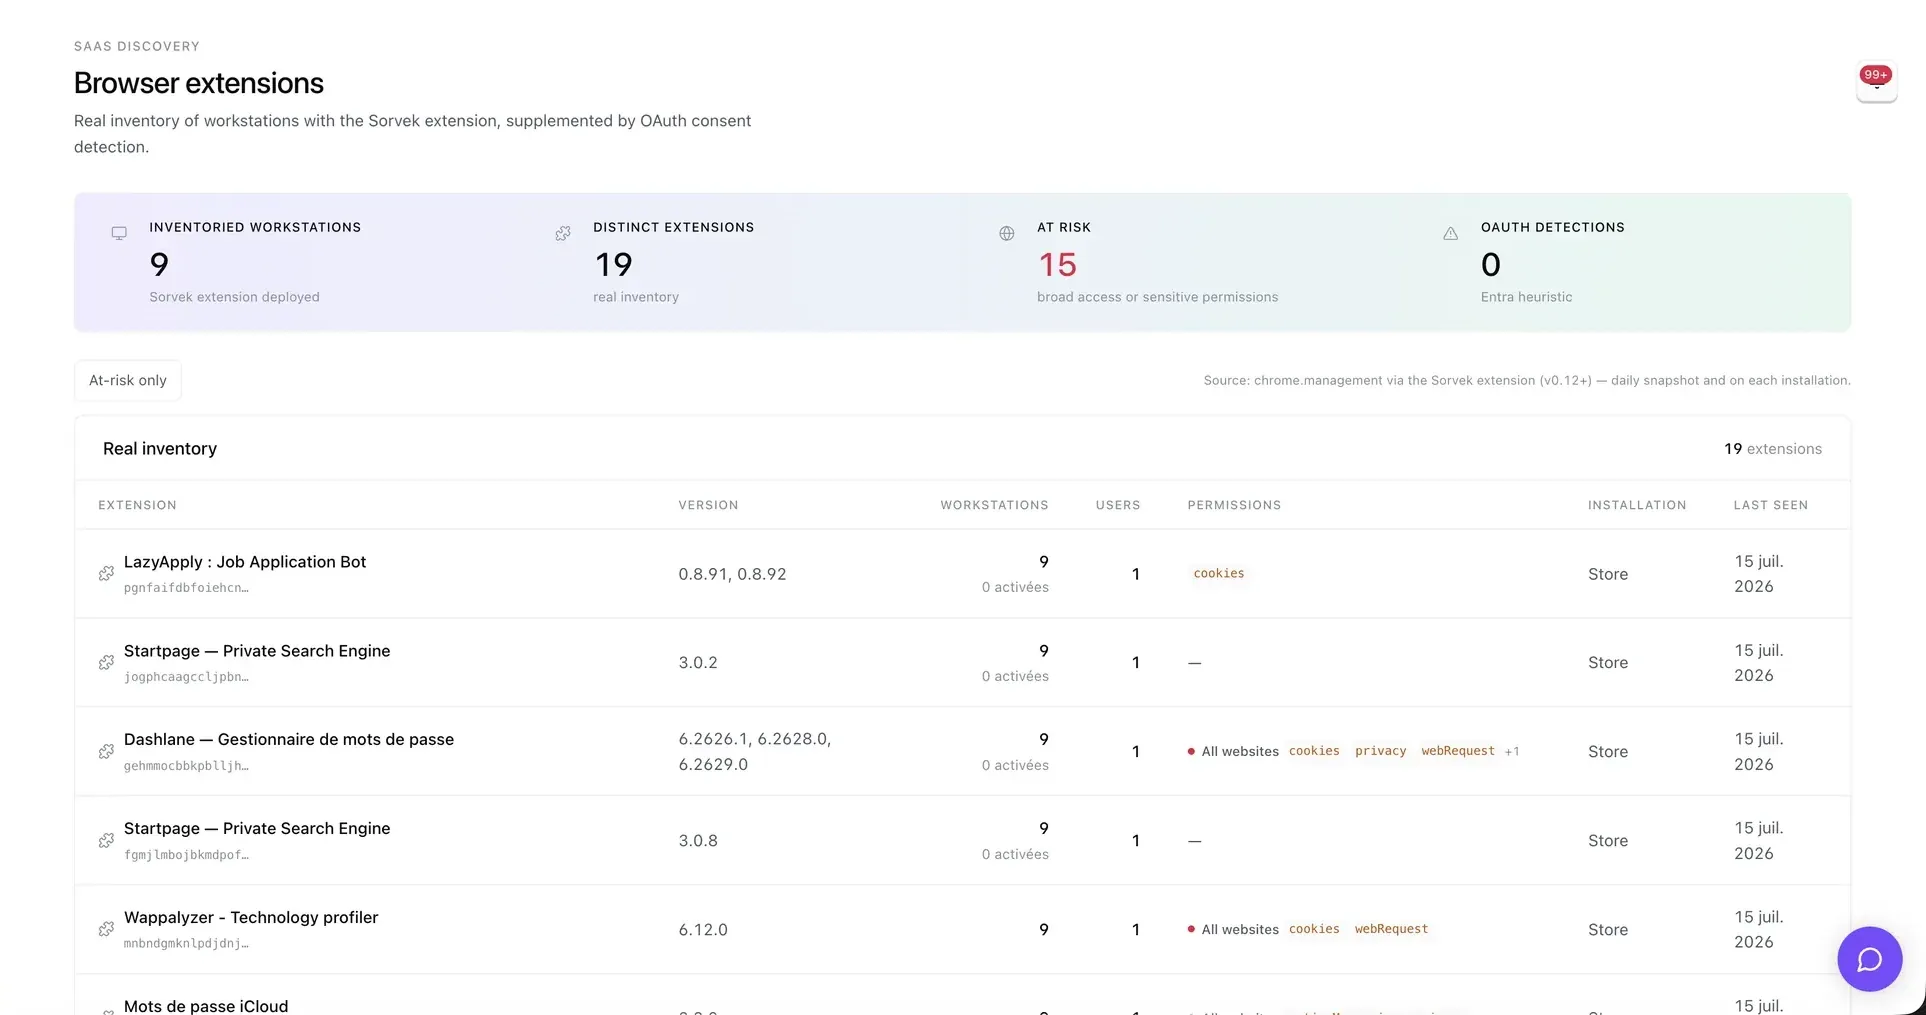Open the LazyApply : Job Application Bot row
The height and width of the screenshot is (1015, 1926).
pos(962,573)
